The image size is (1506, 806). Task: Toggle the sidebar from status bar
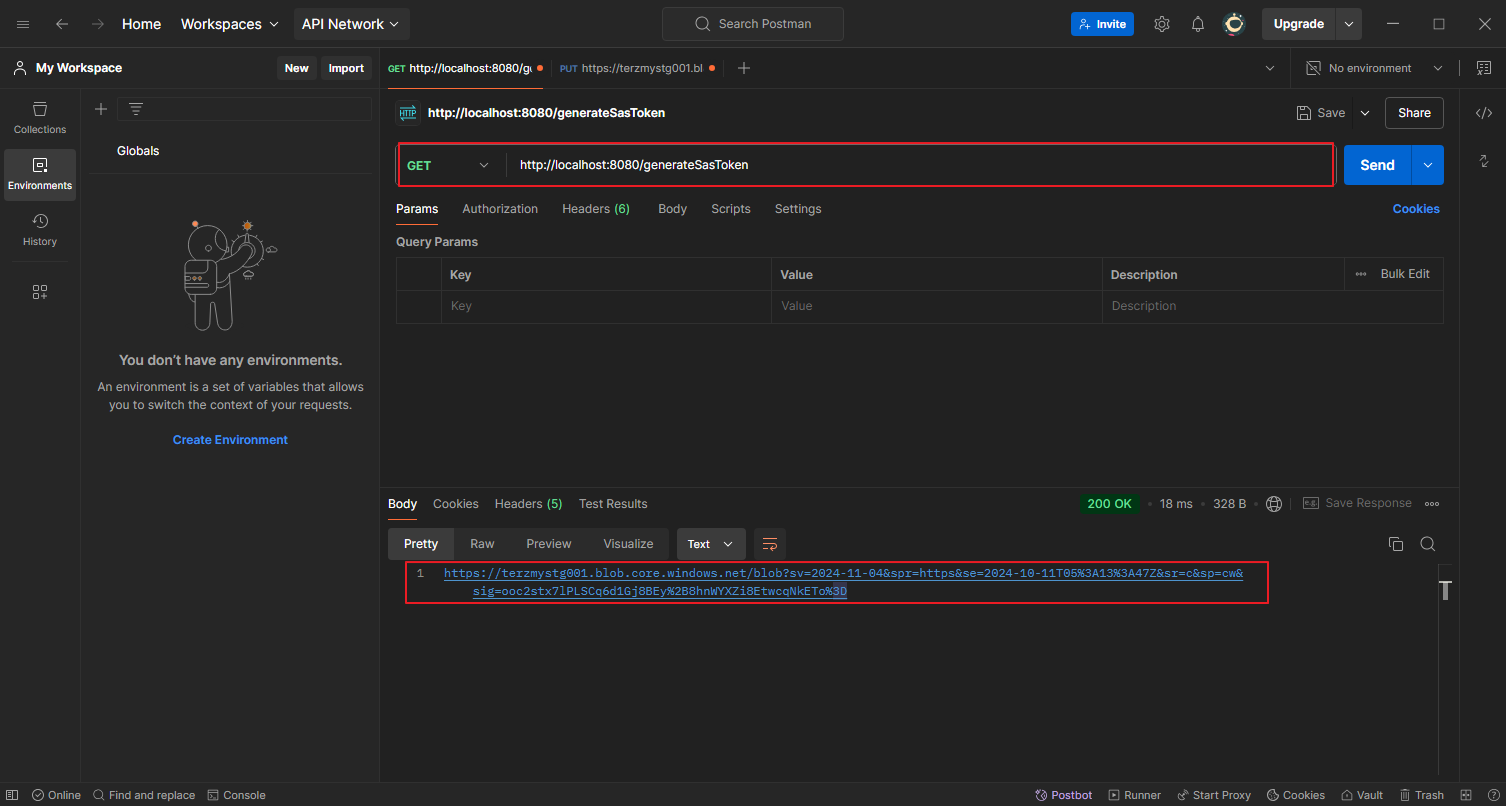coord(12,795)
